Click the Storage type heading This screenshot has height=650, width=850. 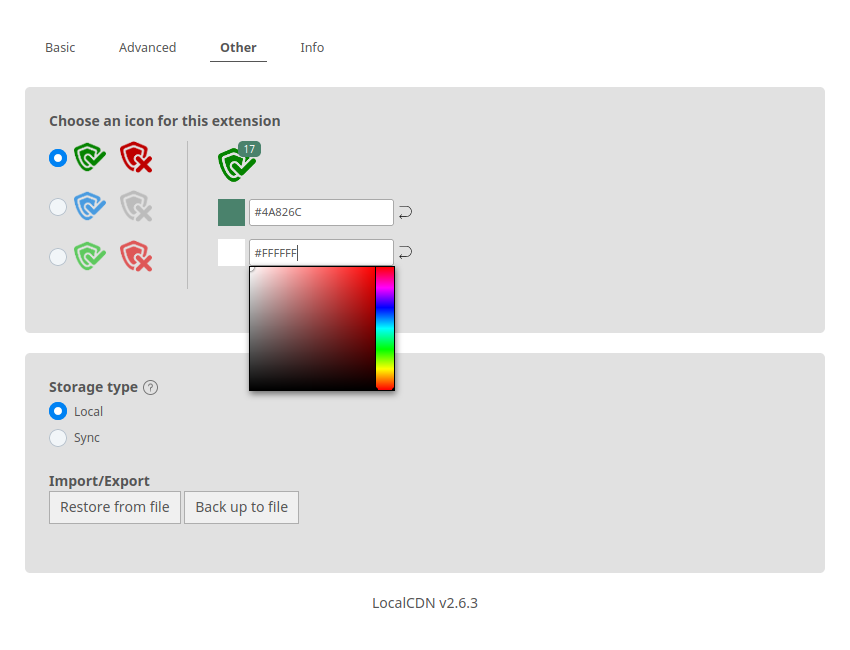click(93, 388)
